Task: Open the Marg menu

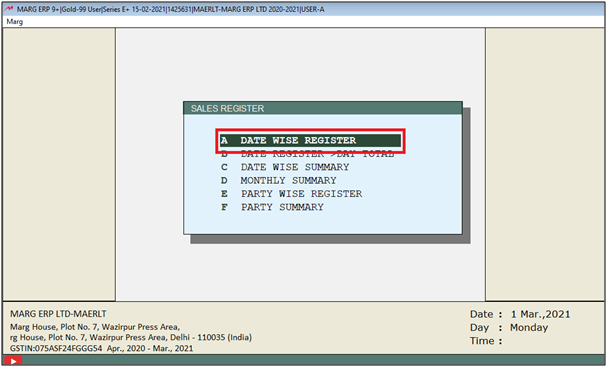Action: click(15, 22)
